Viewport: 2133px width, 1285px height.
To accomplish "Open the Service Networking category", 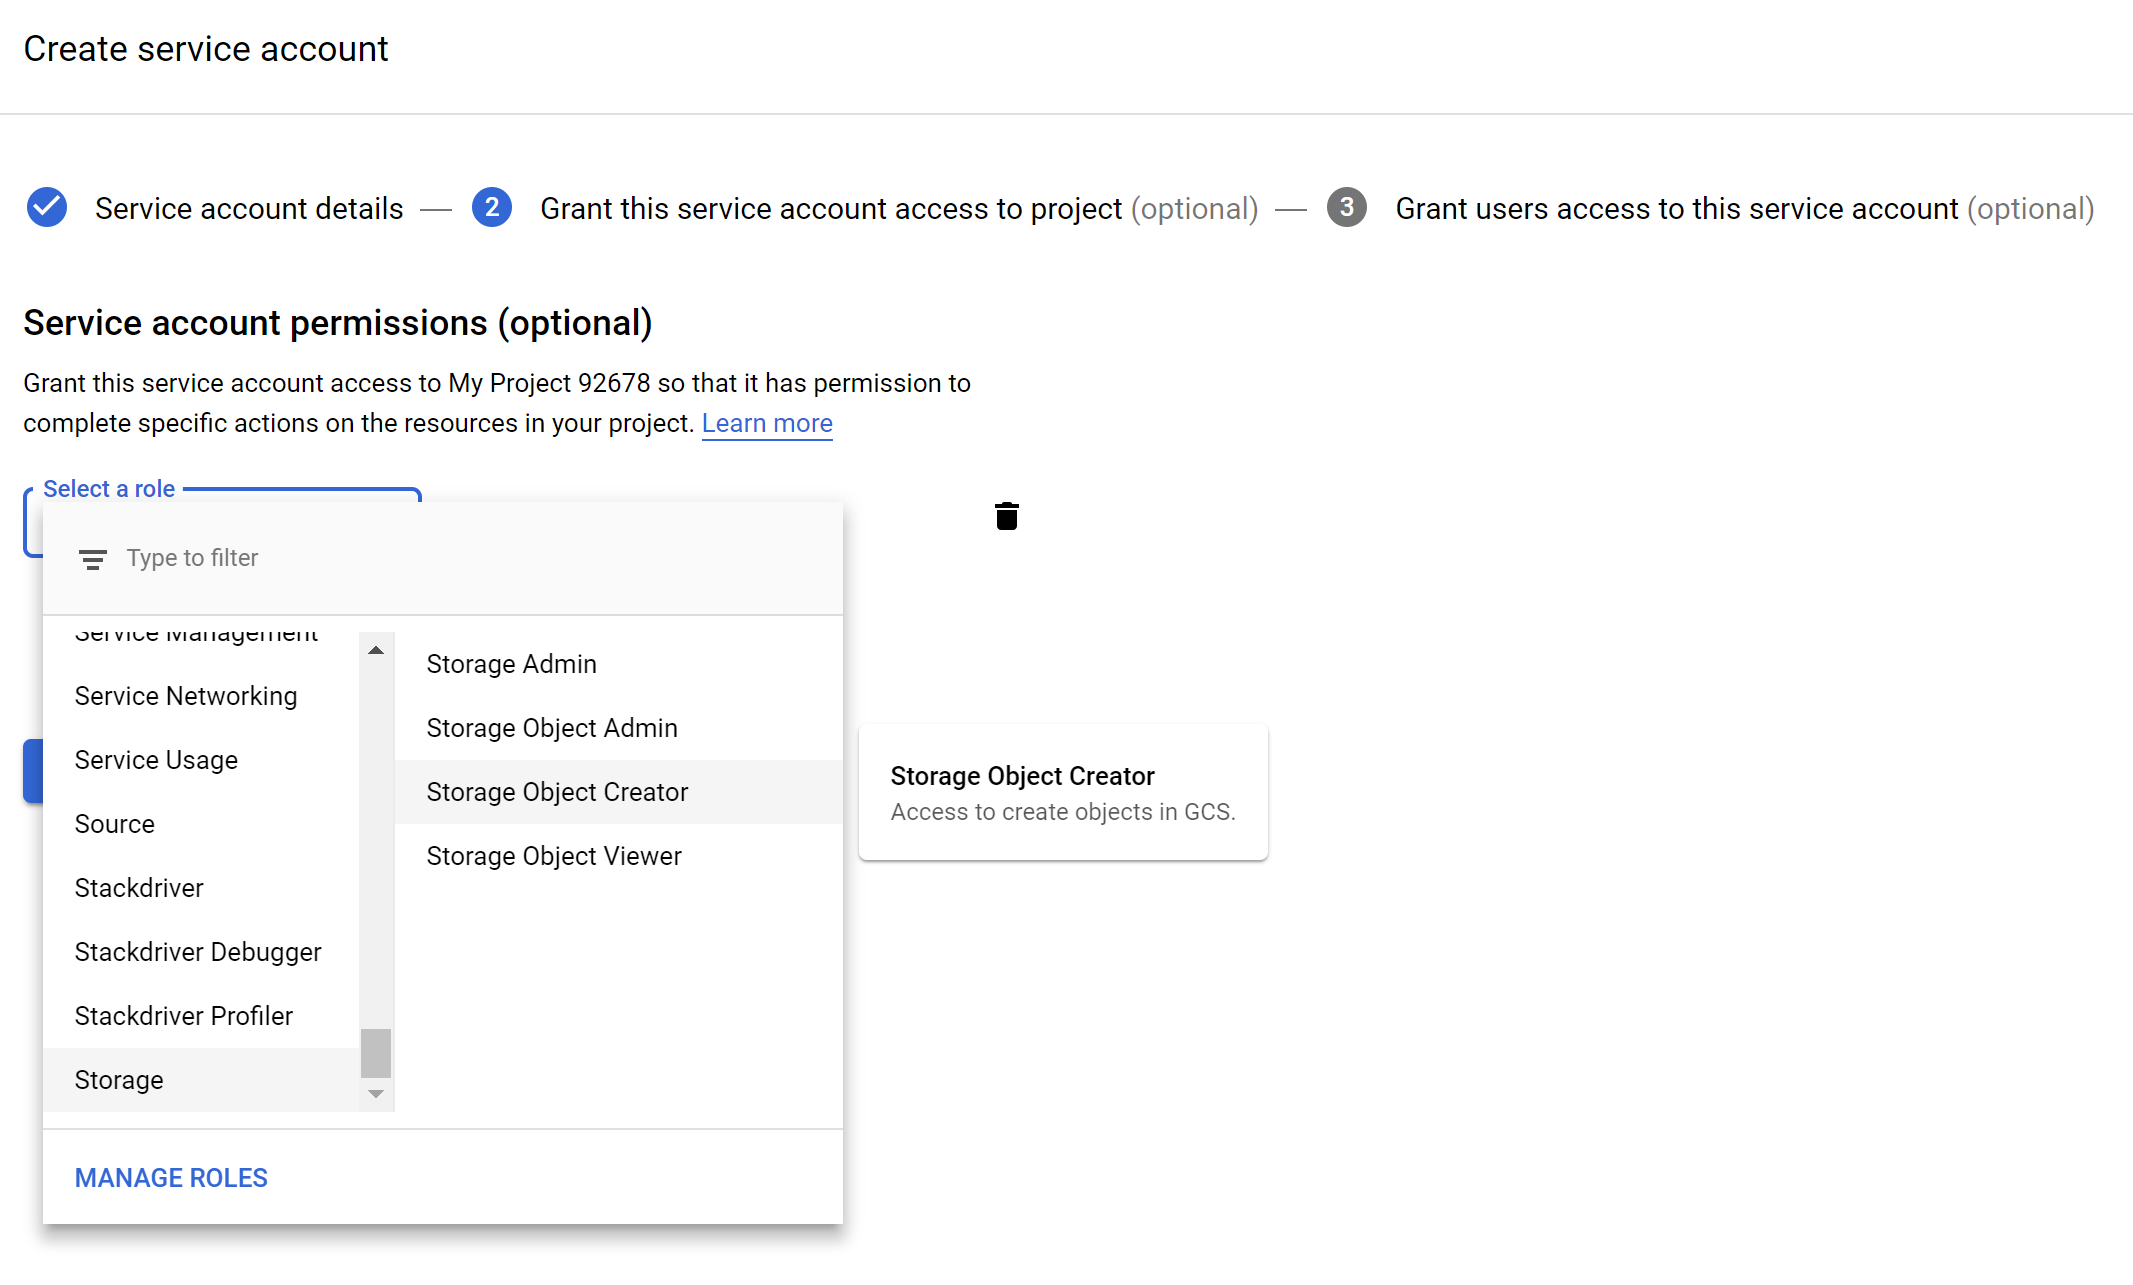I will tap(186, 696).
